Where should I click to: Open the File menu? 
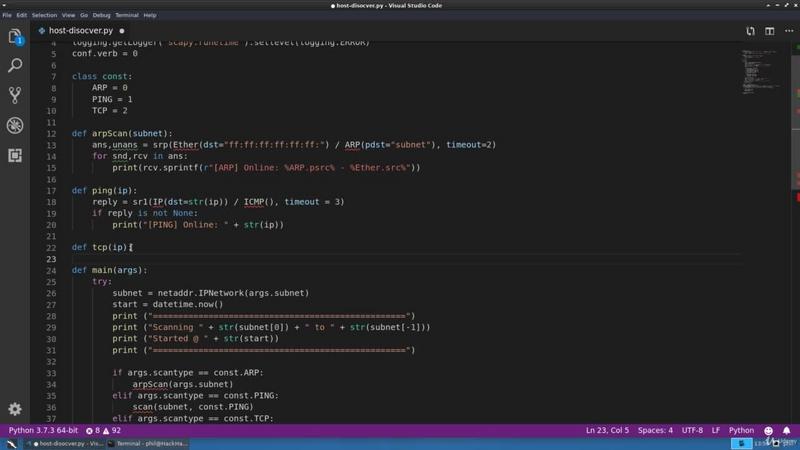7,15
